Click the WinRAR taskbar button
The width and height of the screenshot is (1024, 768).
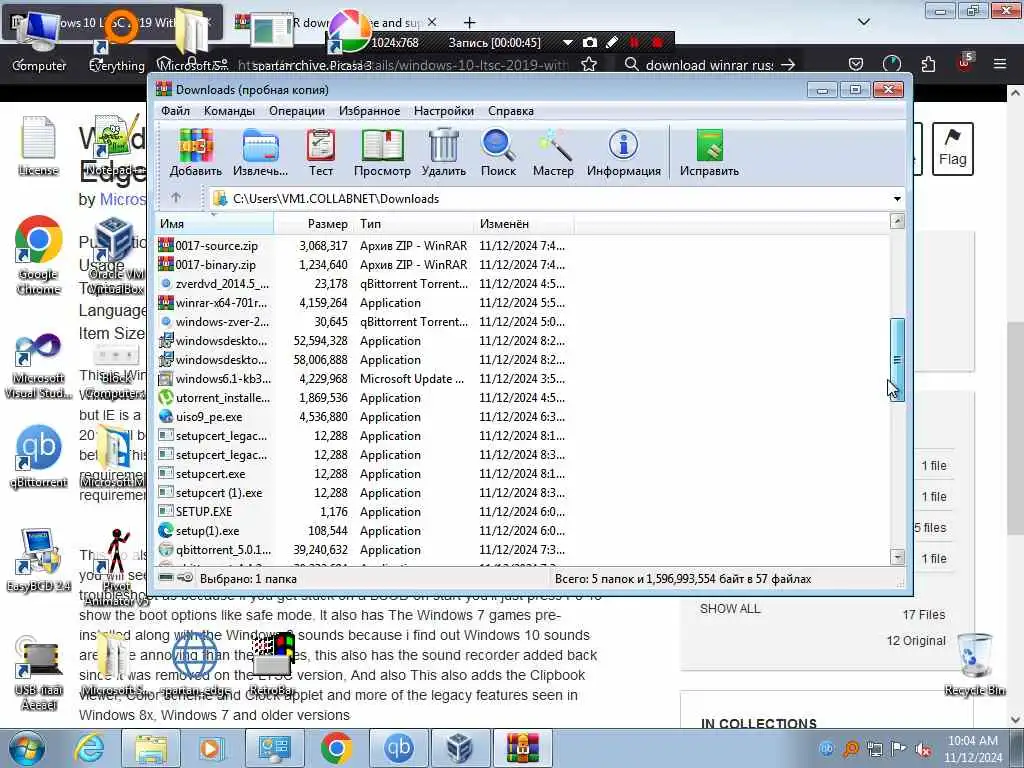point(520,748)
